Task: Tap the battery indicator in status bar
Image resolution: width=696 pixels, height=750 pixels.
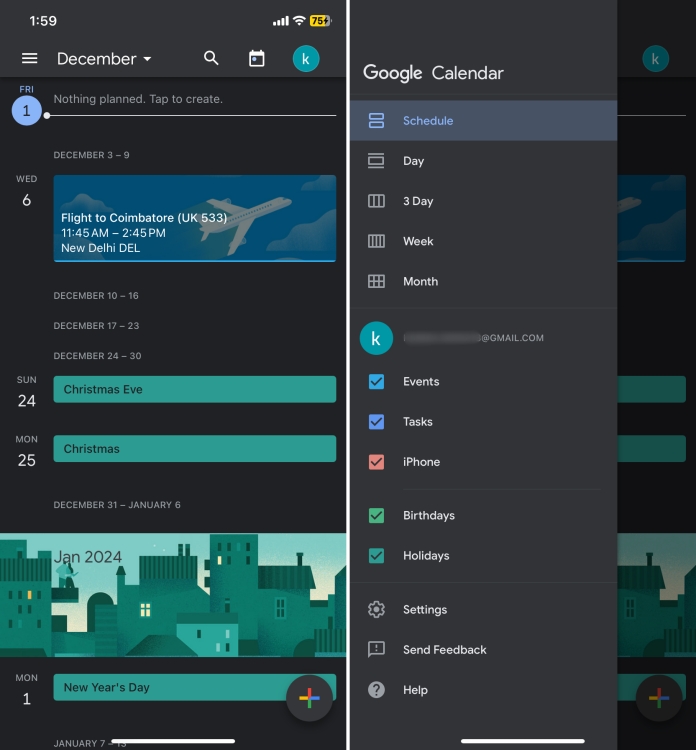Action: pos(320,21)
